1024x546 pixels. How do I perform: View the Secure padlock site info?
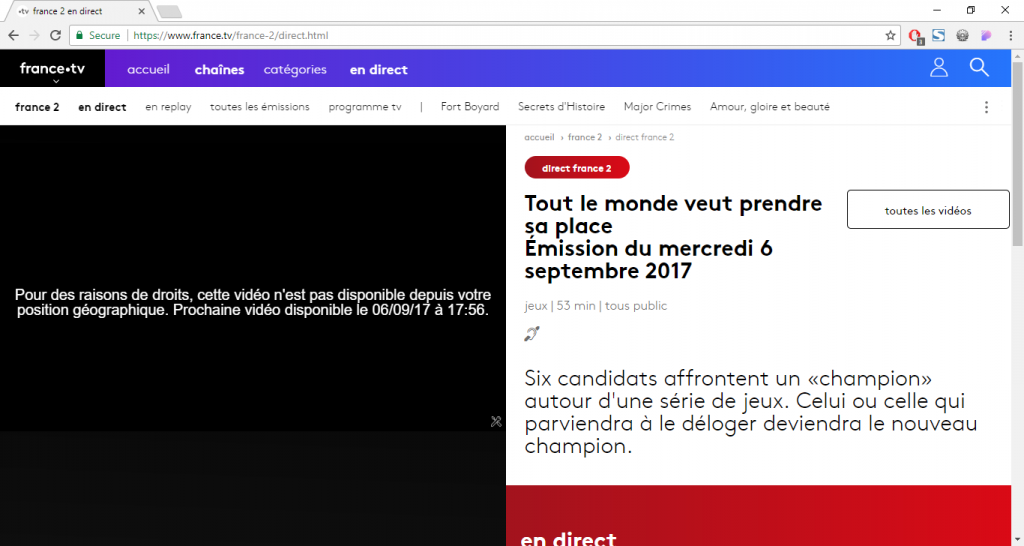98,35
